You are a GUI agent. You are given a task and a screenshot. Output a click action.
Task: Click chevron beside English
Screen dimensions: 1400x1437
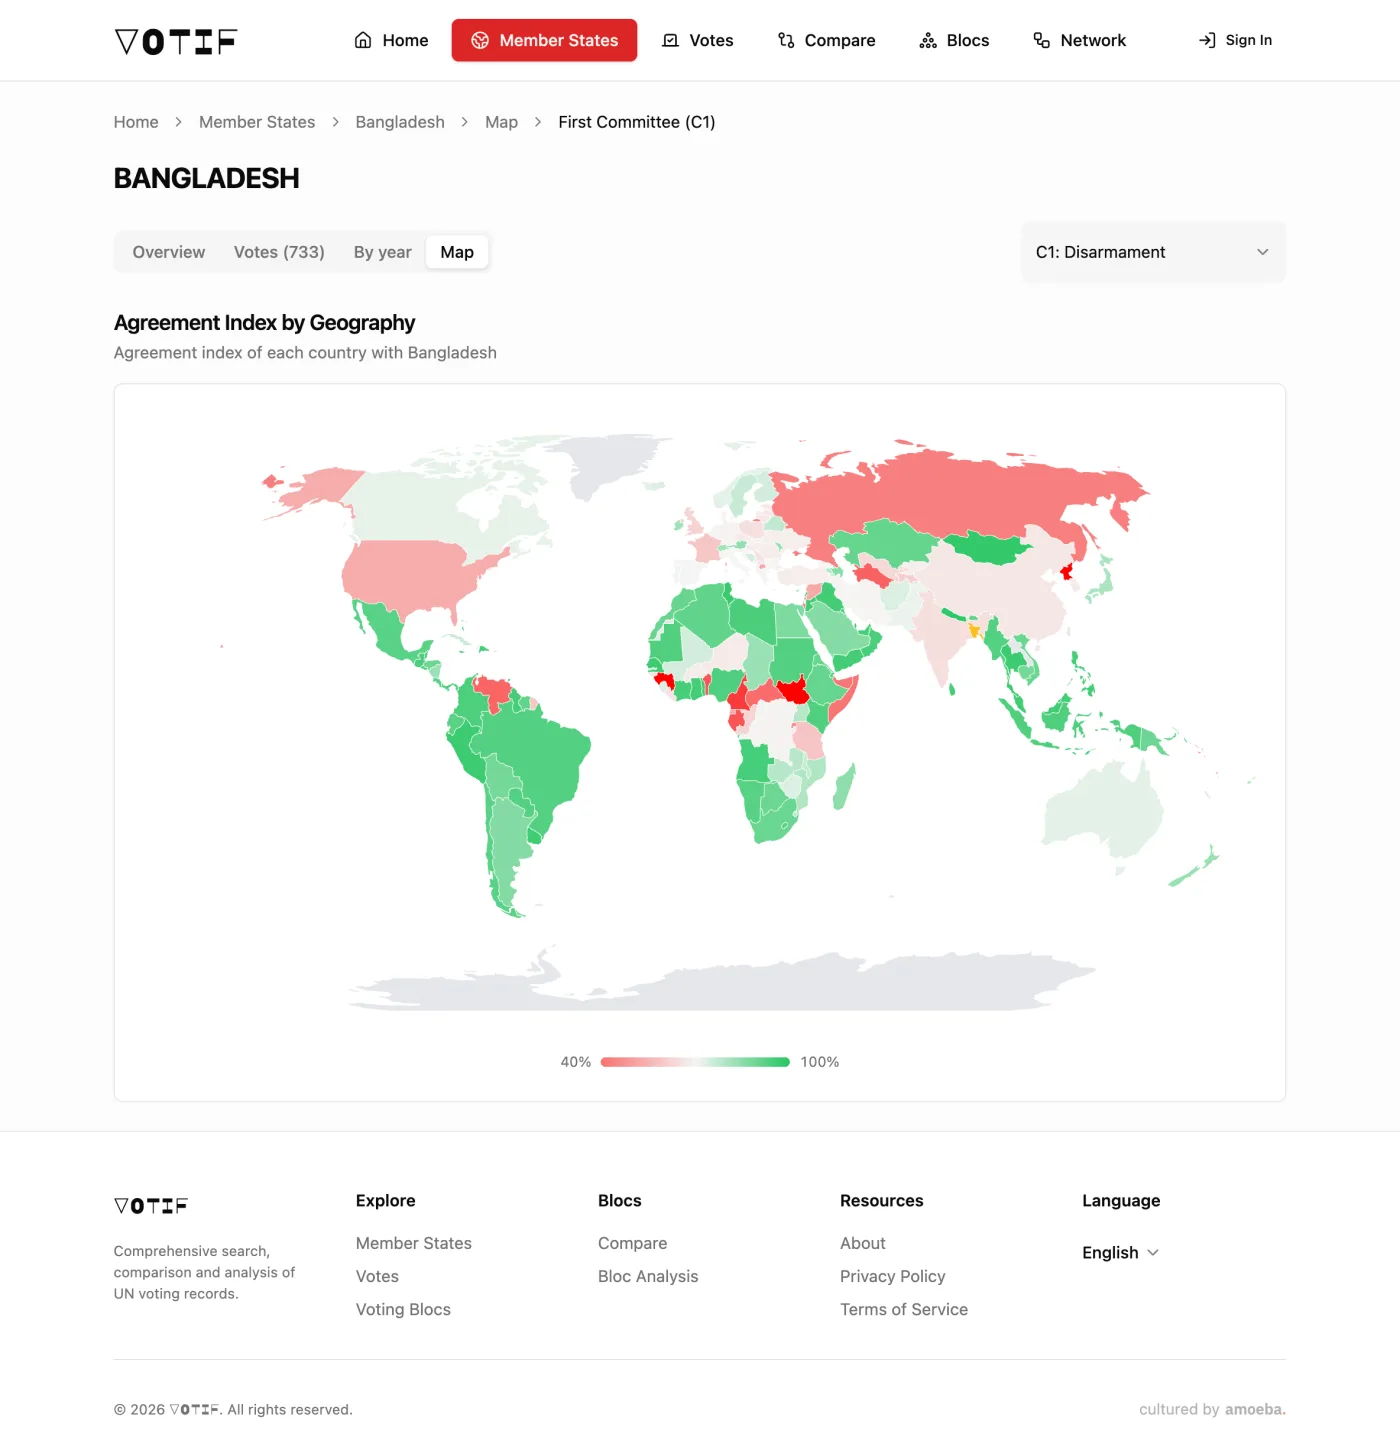point(1152,1253)
